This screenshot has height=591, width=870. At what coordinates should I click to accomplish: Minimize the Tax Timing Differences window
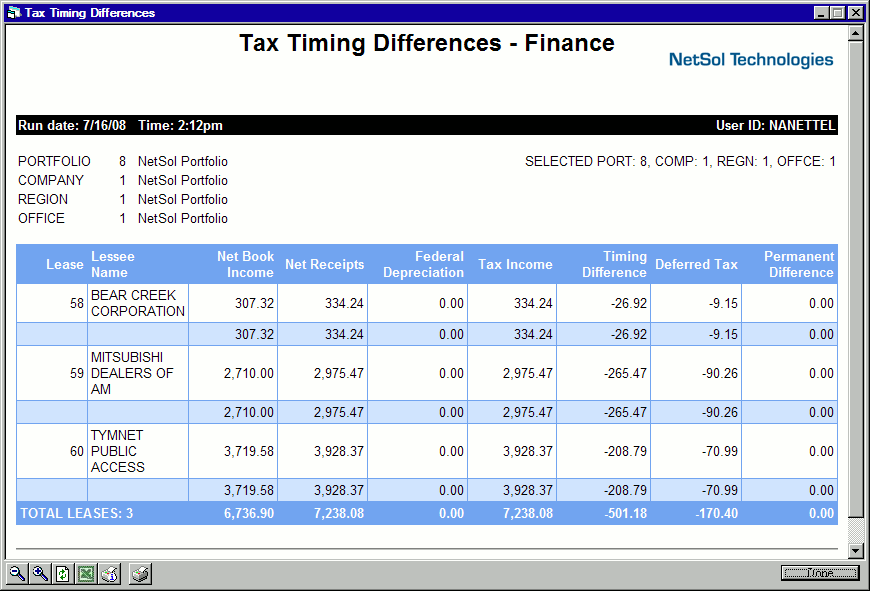tap(821, 13)
